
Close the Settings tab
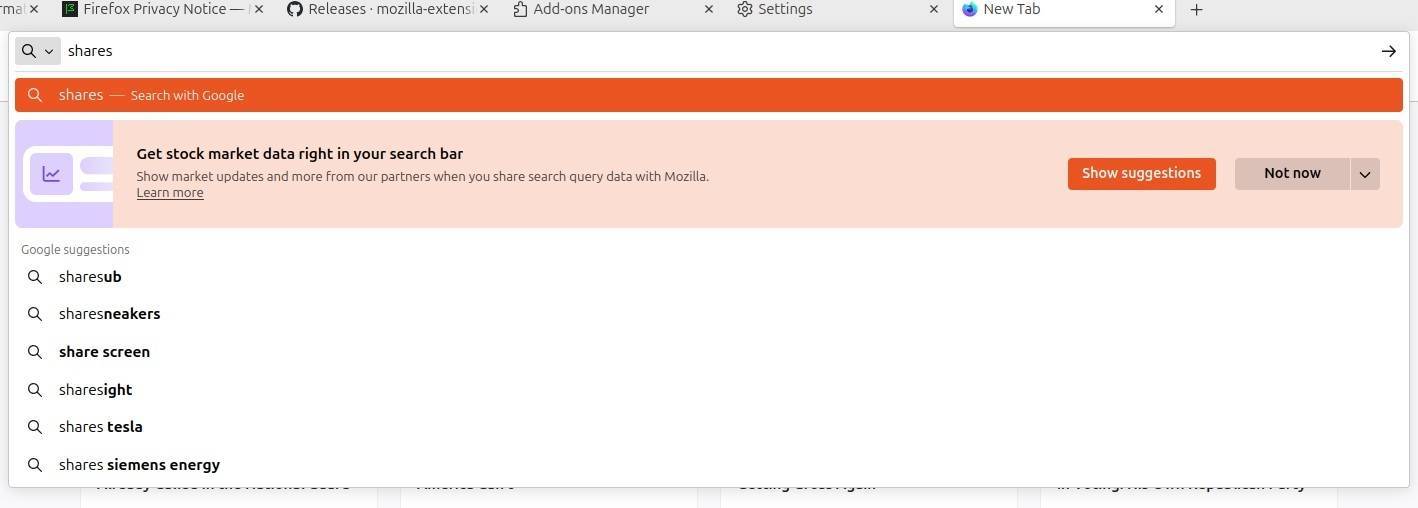934,9
